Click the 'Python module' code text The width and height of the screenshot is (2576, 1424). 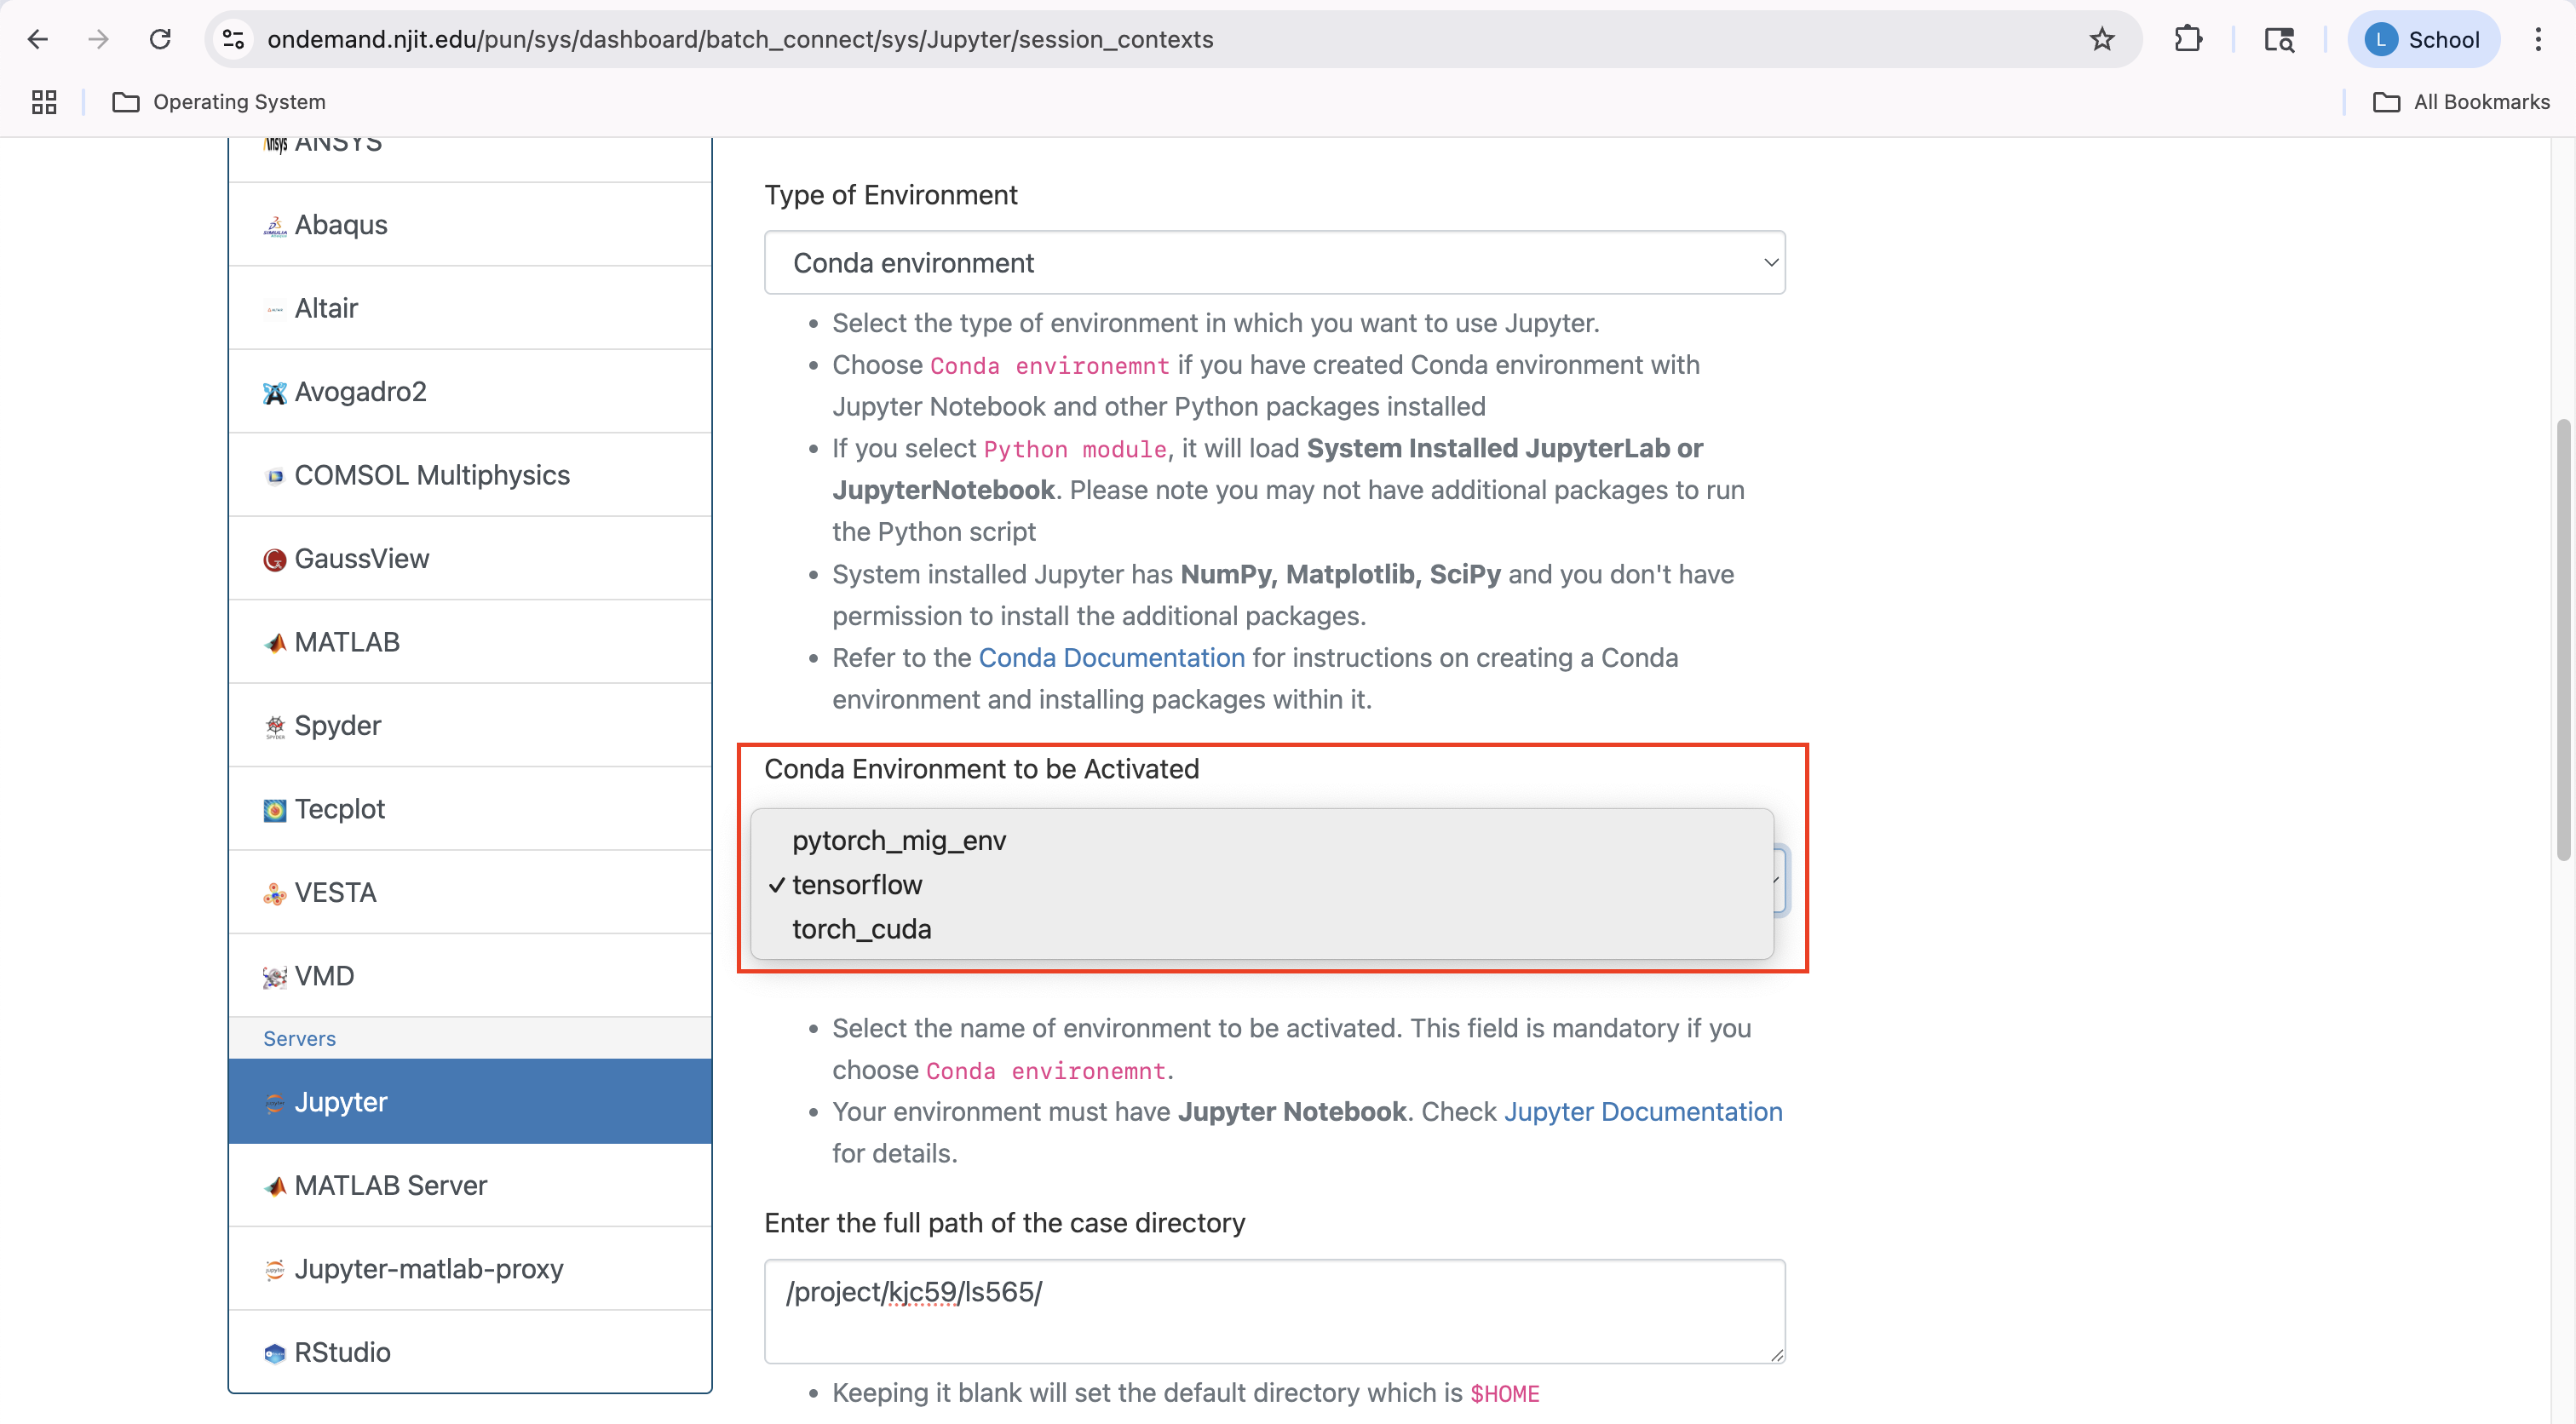tap(1075, 449)
